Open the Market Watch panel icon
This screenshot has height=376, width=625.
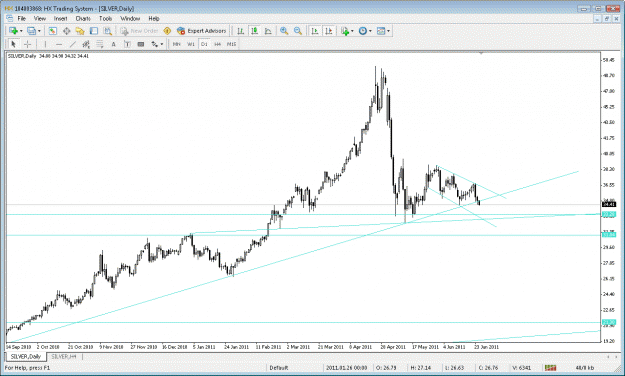point(53,31)
